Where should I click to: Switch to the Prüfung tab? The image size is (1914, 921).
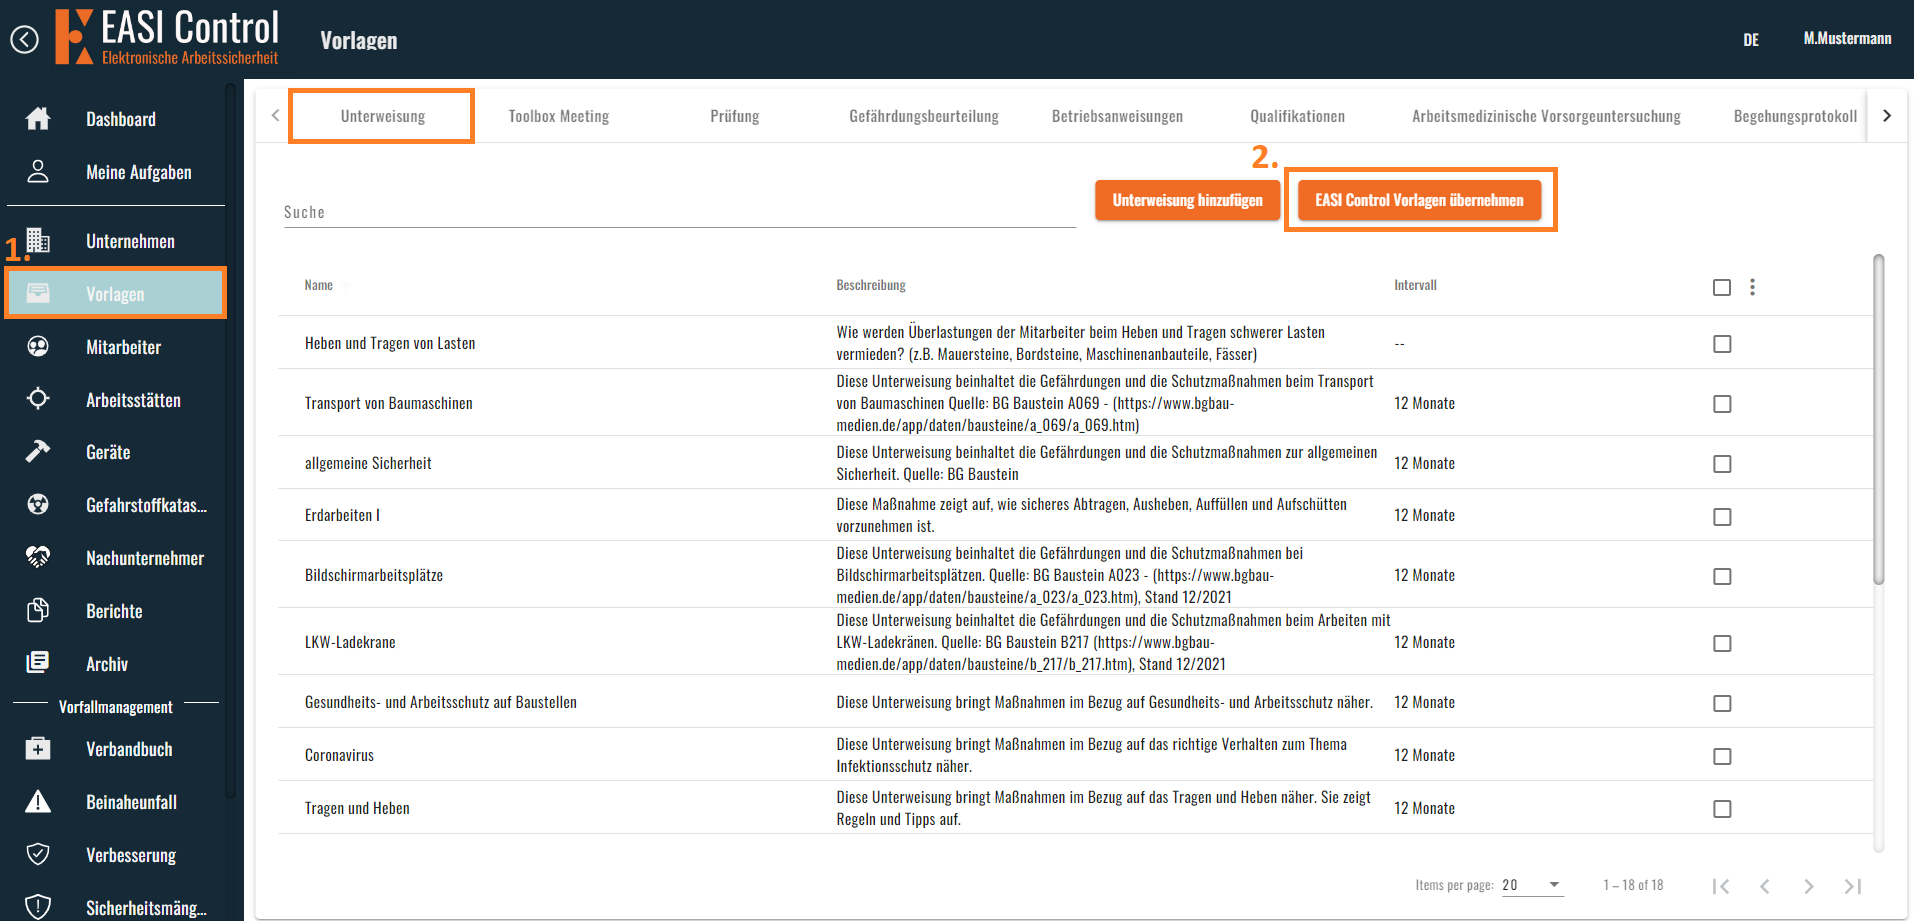pos(735,116)
